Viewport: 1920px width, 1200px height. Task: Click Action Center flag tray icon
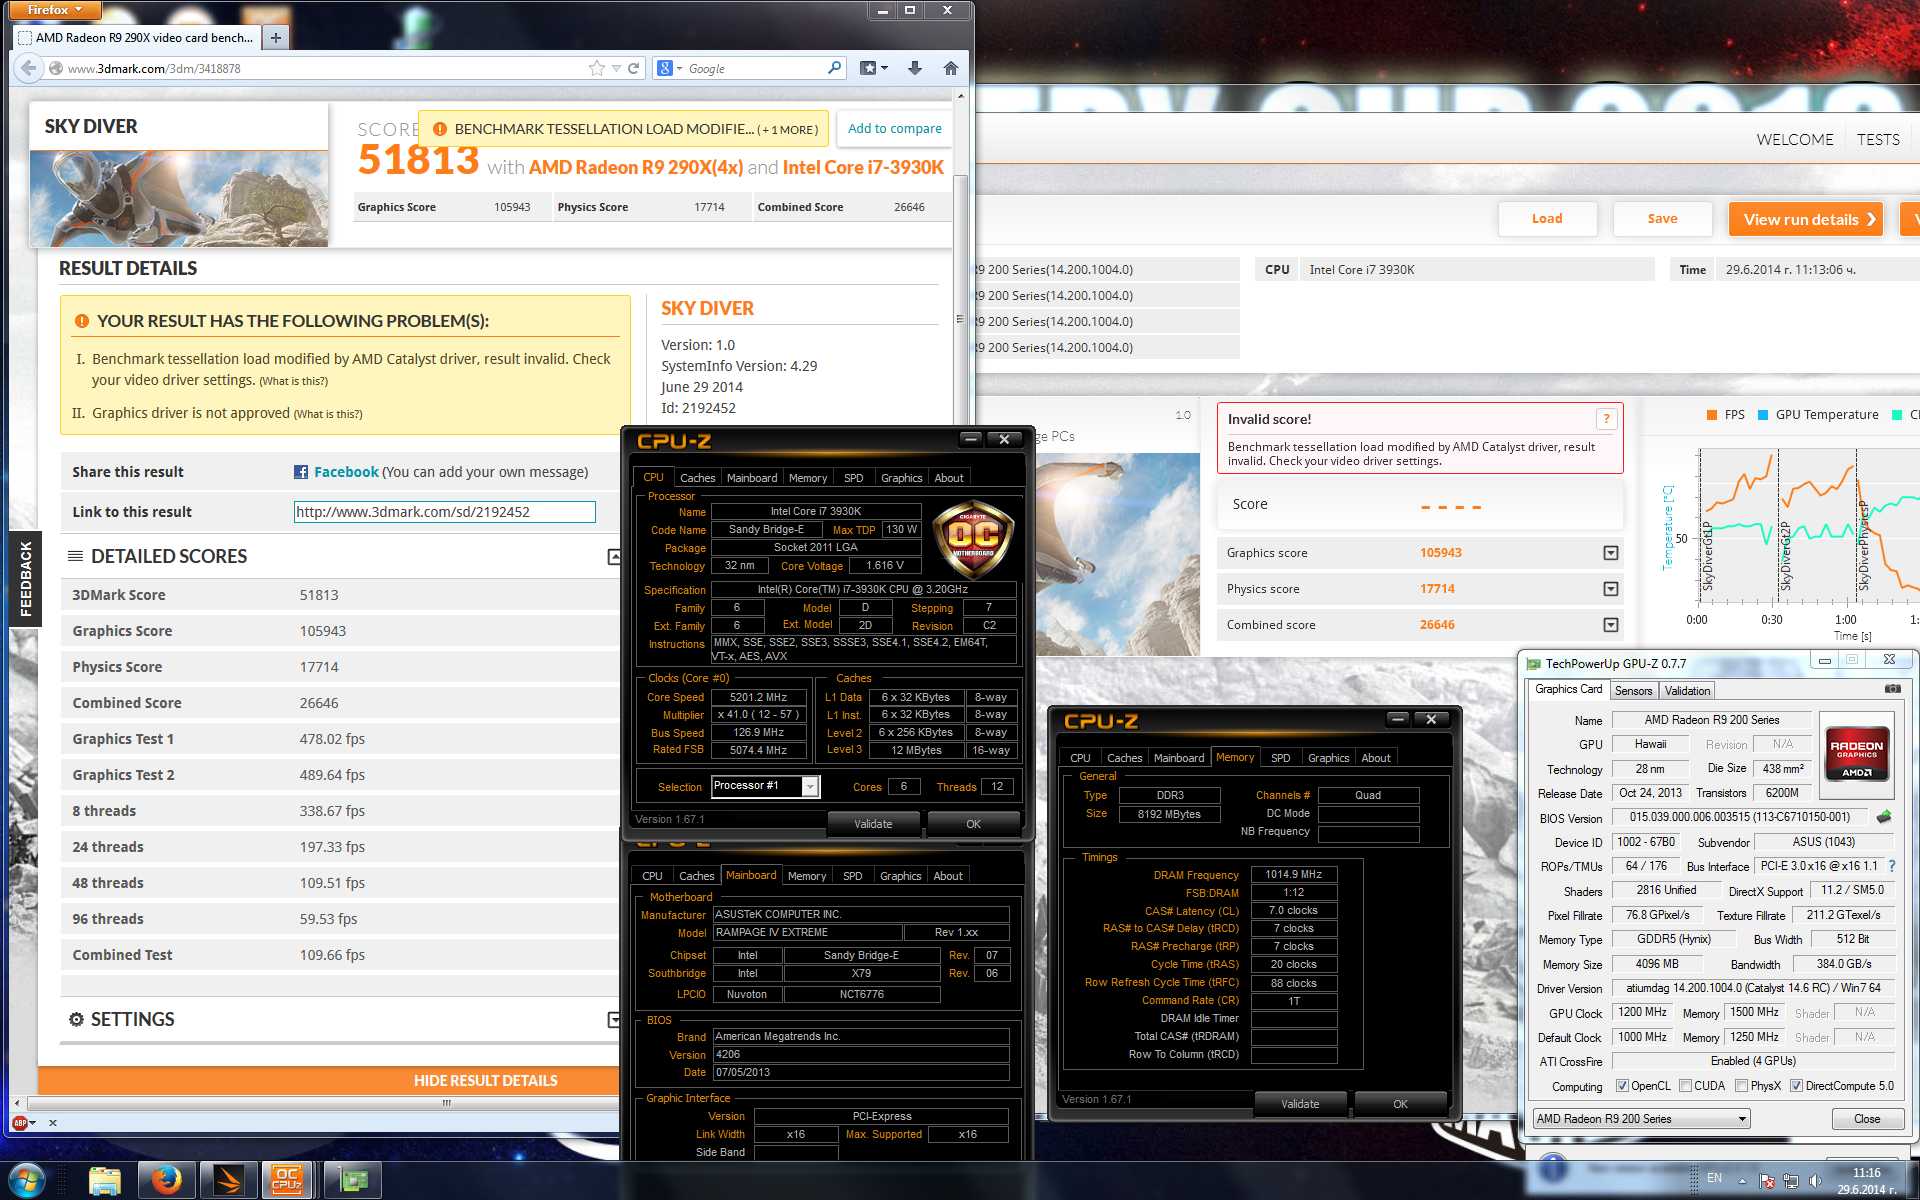1767,1181
